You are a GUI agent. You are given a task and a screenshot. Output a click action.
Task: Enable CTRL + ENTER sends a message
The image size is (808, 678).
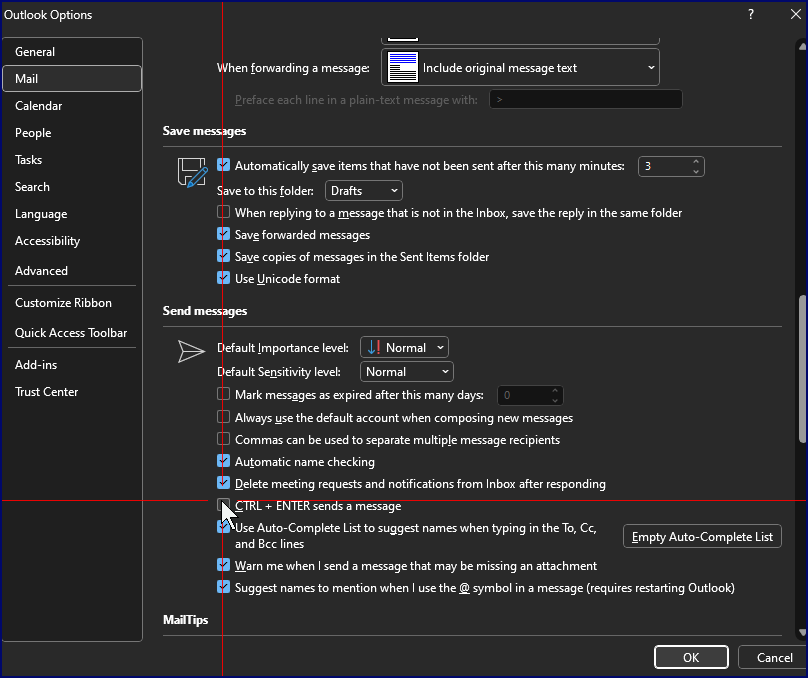[x=223, y=505]
